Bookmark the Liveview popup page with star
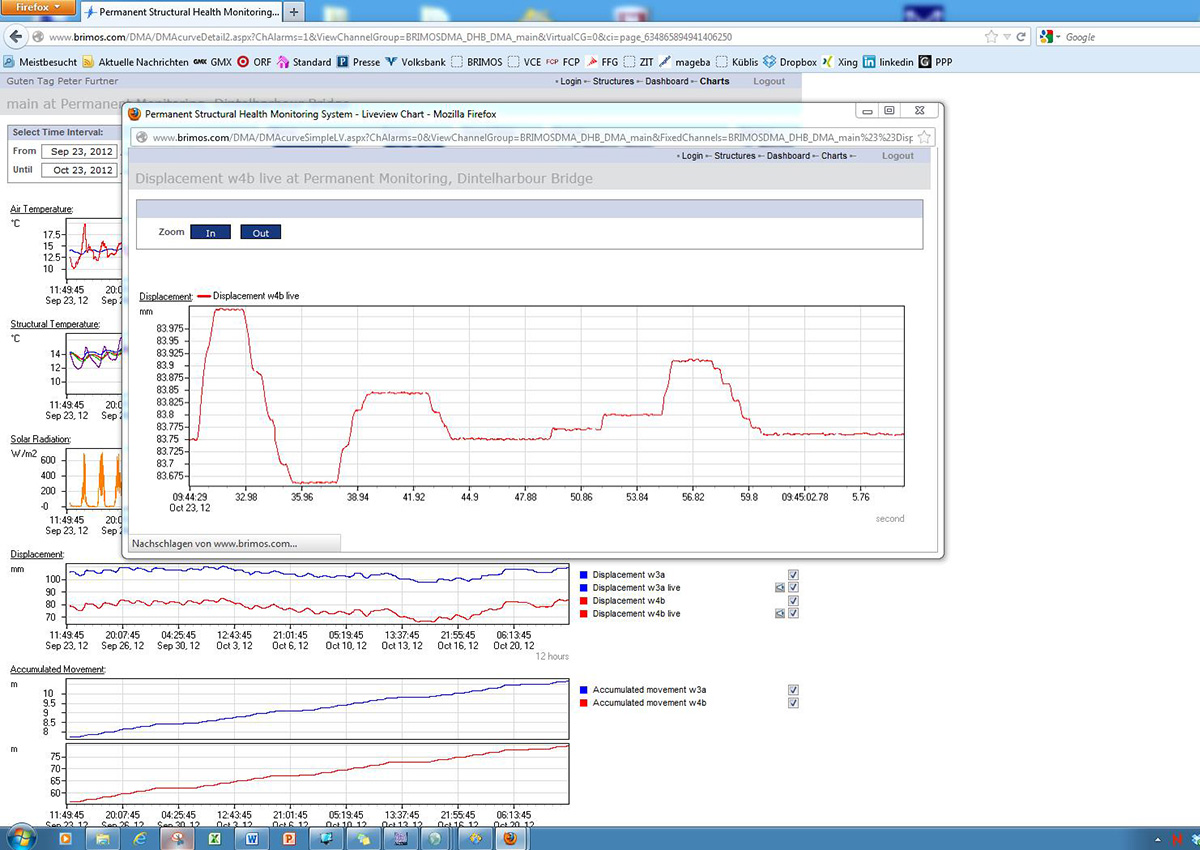The width and height of the screenshot is (1200, 850). click(x=924, y=137)
